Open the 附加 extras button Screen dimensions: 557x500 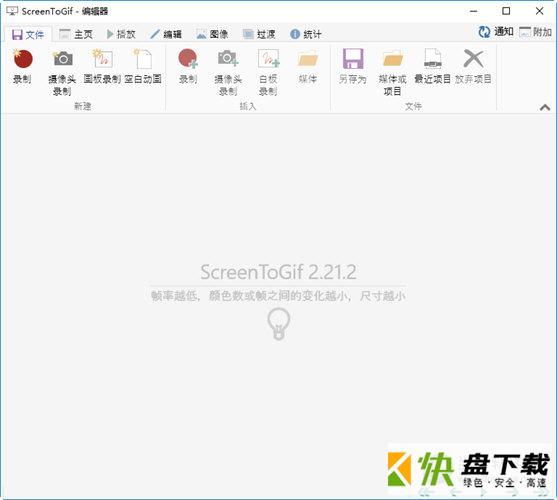(x=535, y=32)
